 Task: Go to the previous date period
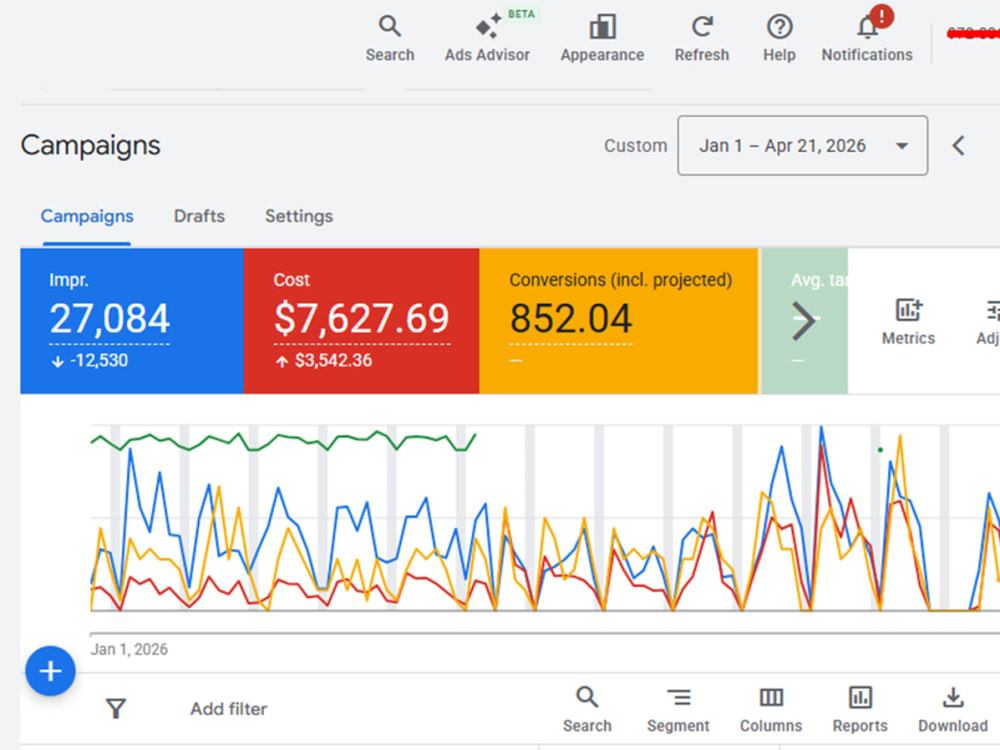click(x=958, y=145)
